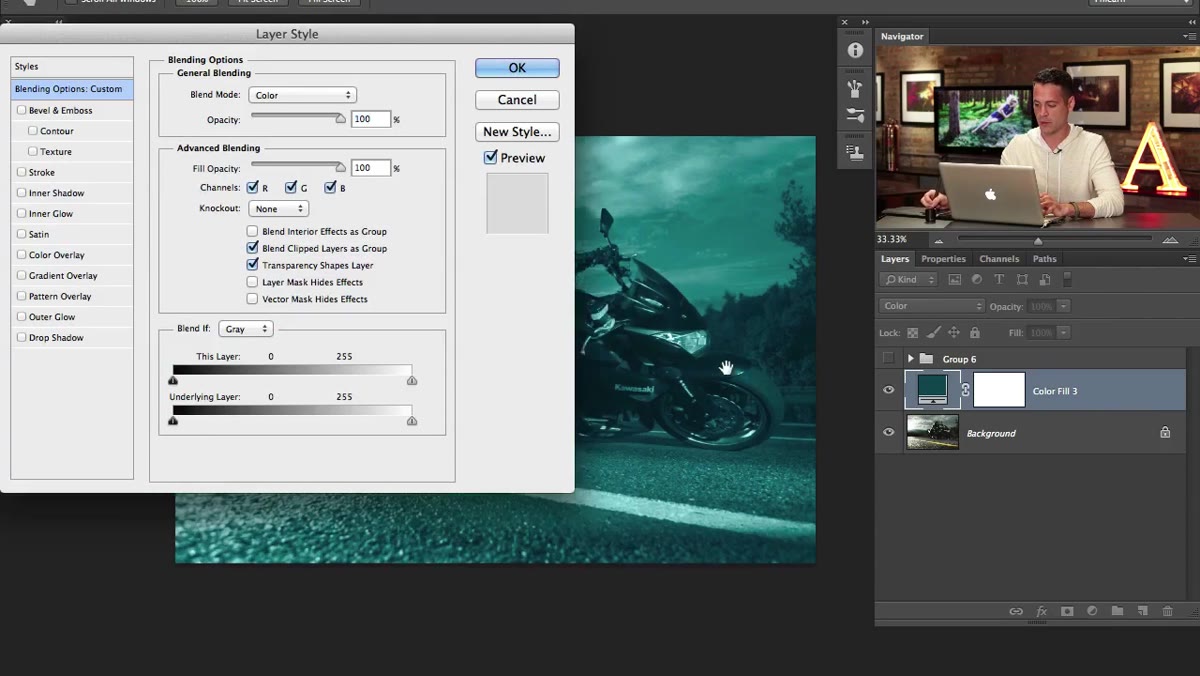Lock position move icon
The image size is (1200, 676).
click(954, 332)
